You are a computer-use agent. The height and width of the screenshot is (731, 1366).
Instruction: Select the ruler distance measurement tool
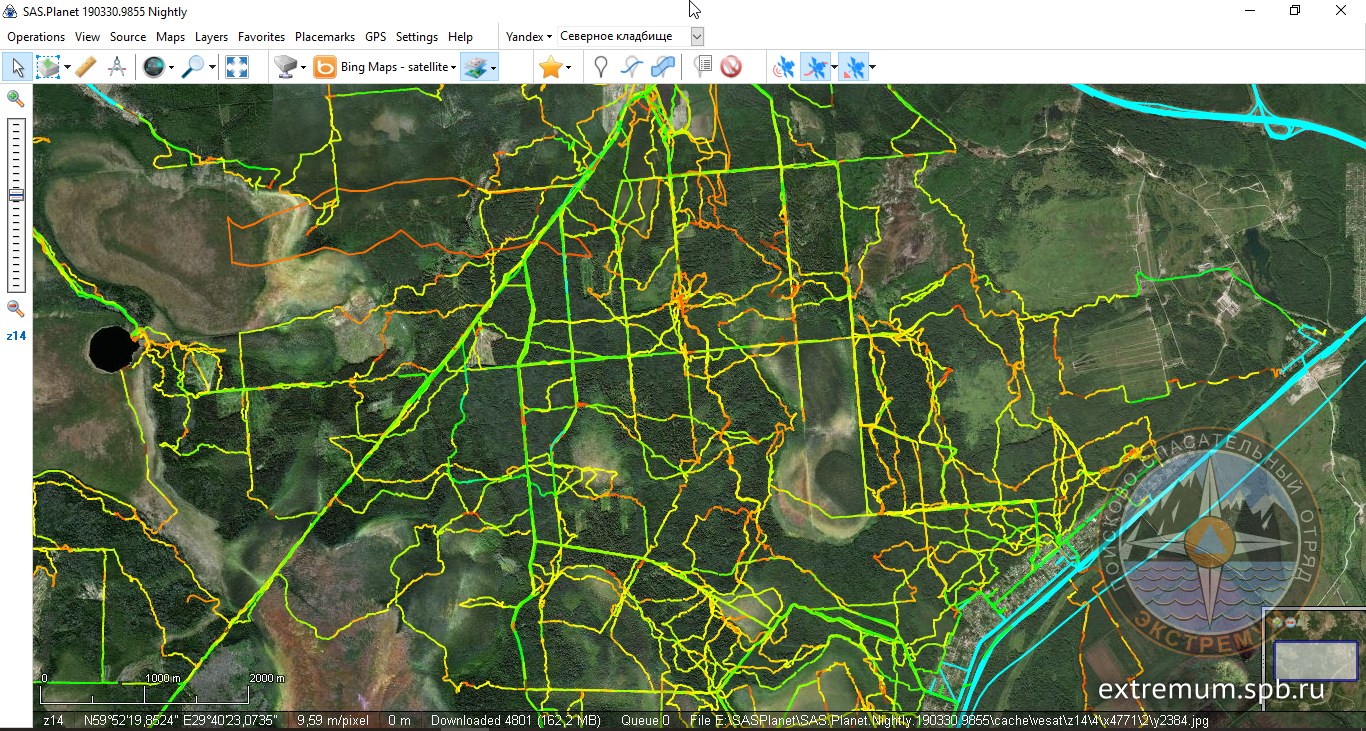point(86,67)
